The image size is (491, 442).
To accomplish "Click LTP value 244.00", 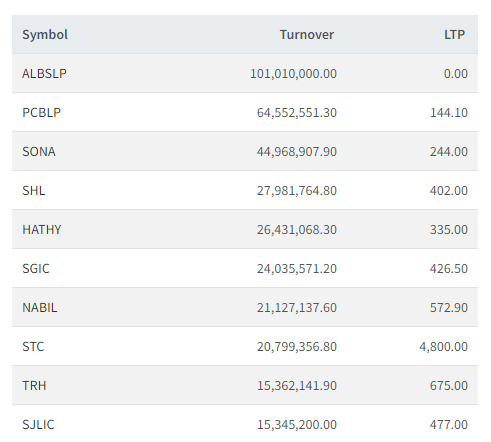I will coord(449,152).
